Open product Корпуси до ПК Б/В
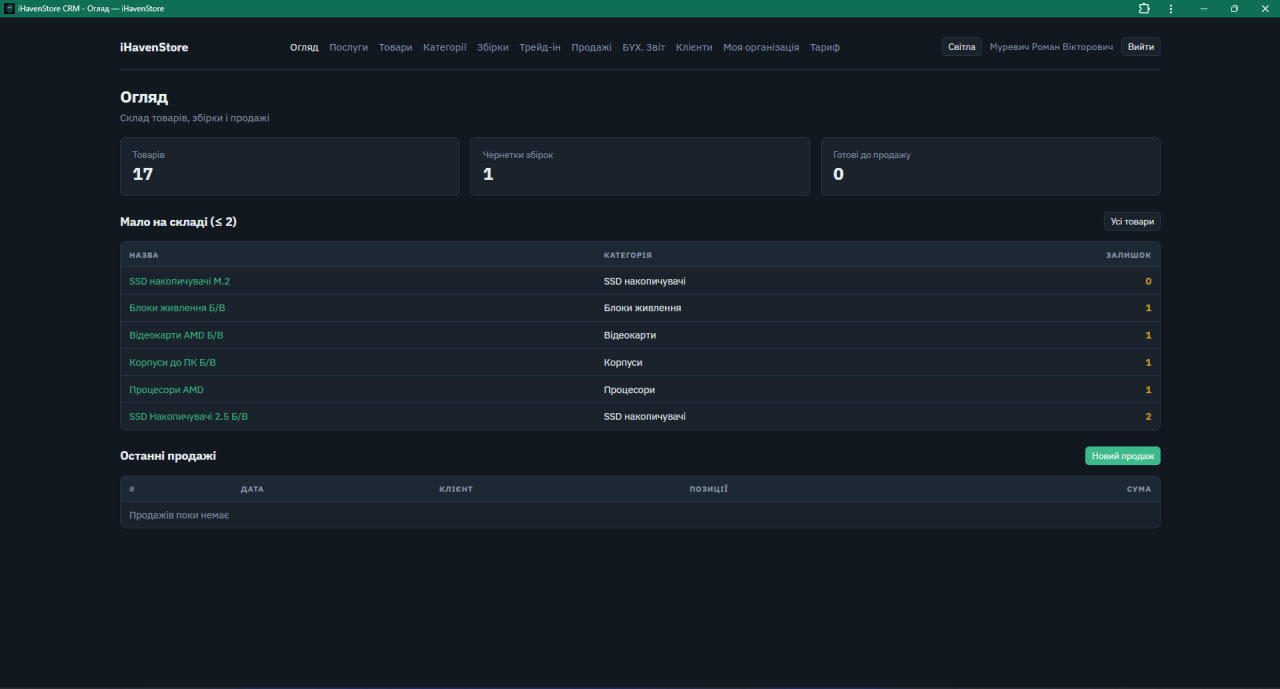This screenshot has width=1280, height=689. click(x=172, y=362)
